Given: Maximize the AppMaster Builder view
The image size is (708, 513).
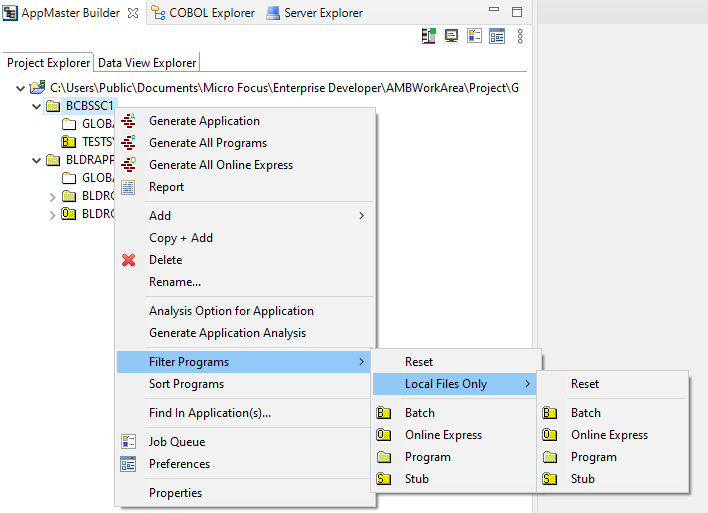Looking at the screenshot, I should [517, 12].
